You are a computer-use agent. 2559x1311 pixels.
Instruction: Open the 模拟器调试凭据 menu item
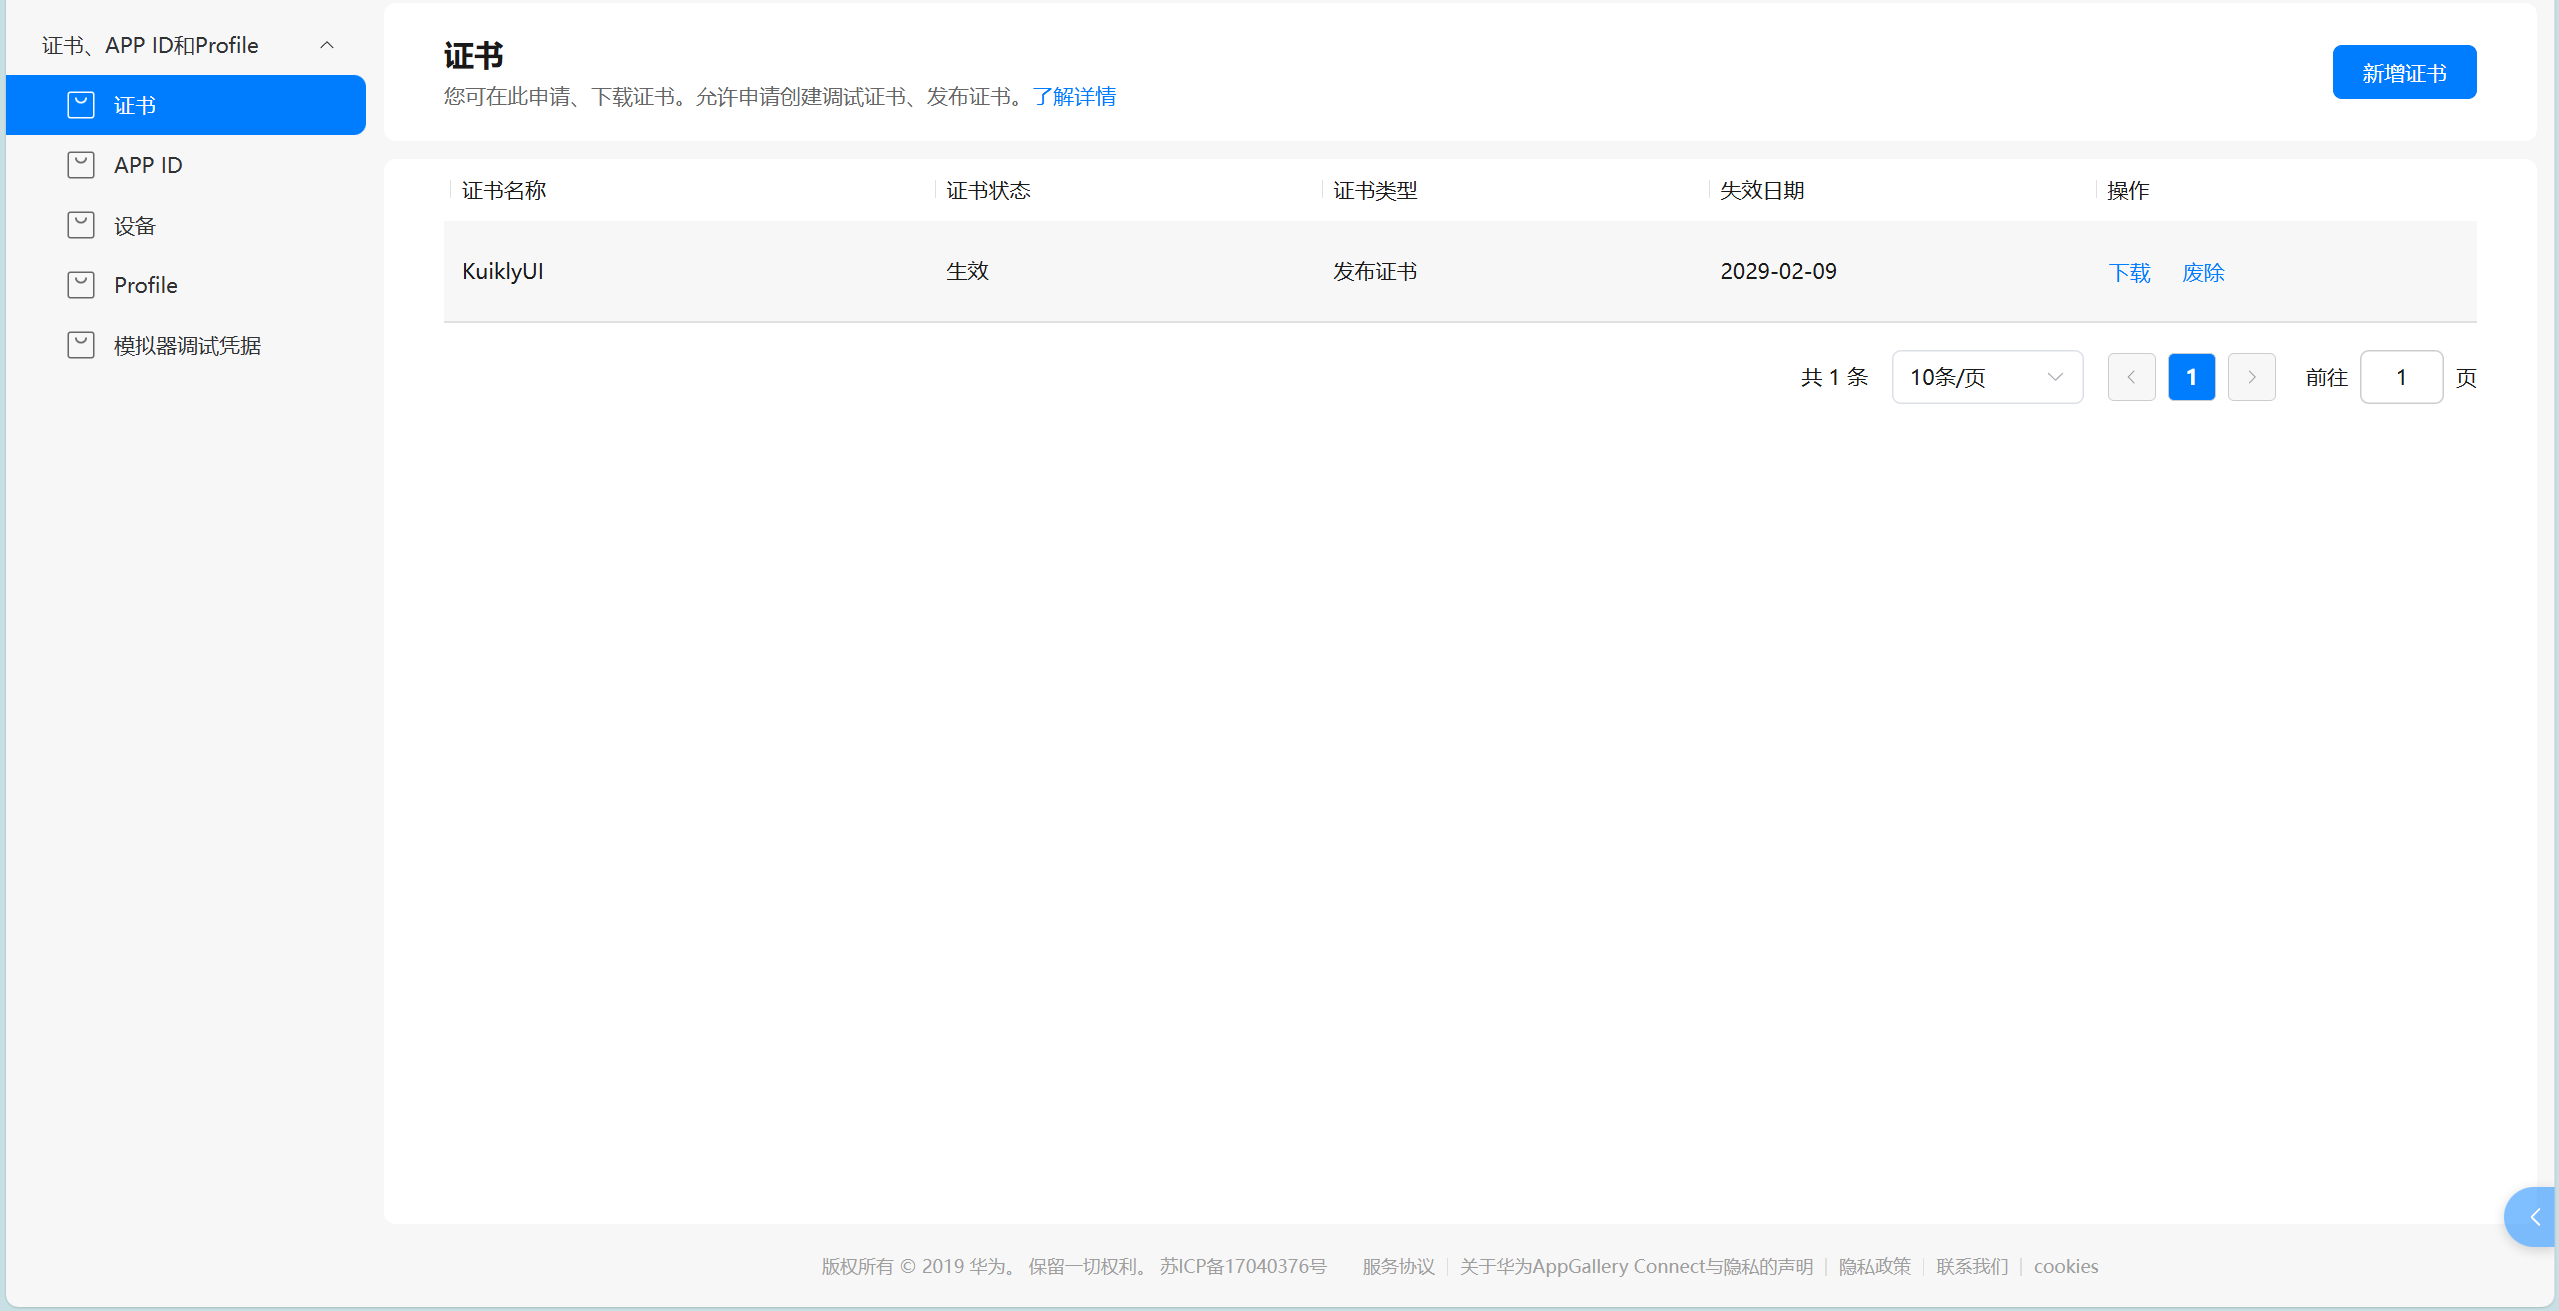point(187,345)
